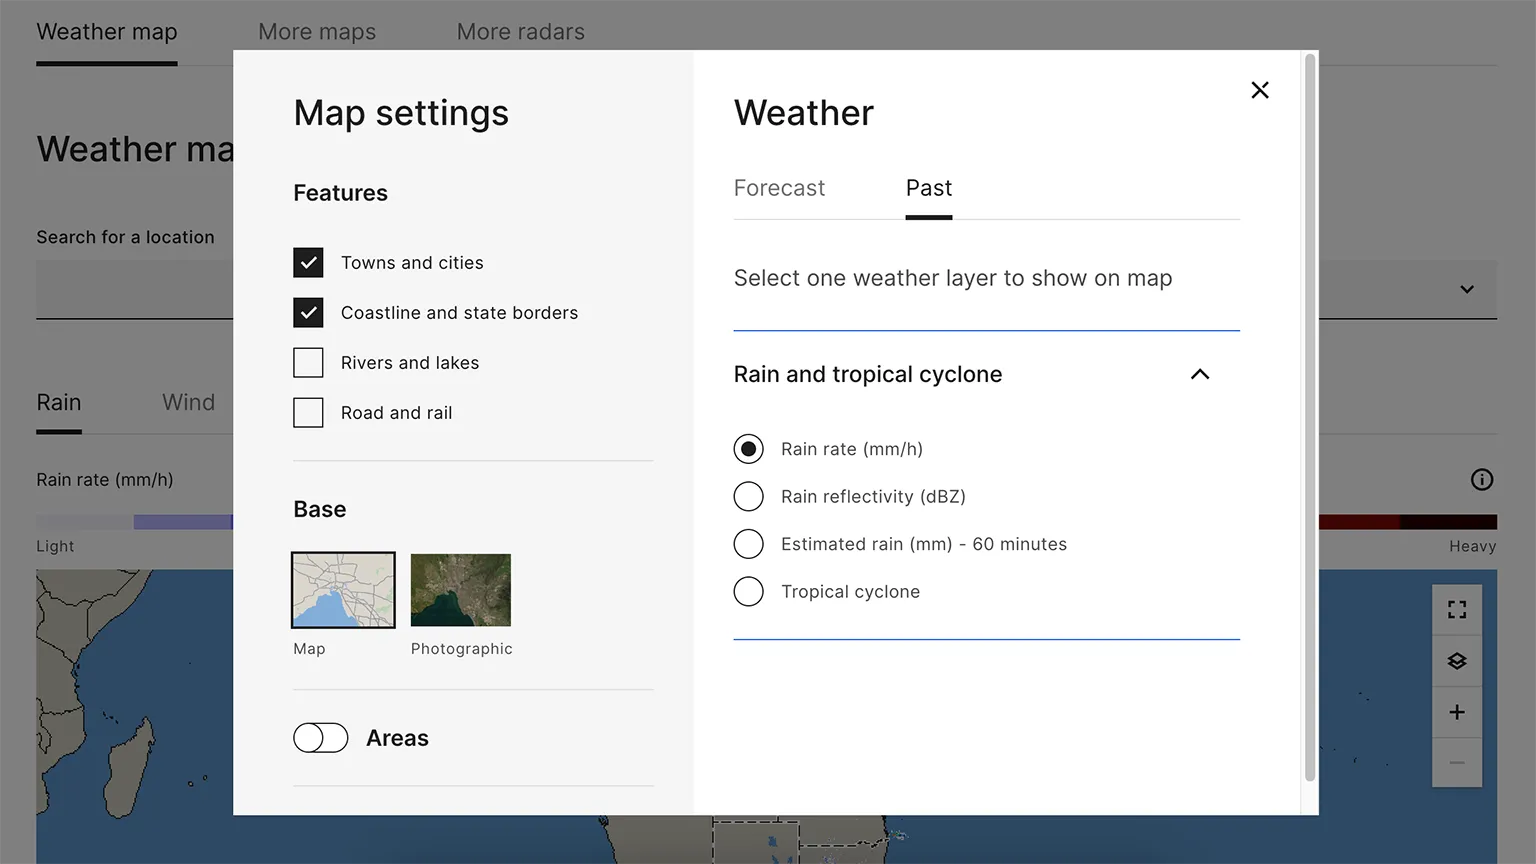Toggle the Areas switch on

point(321,738)
